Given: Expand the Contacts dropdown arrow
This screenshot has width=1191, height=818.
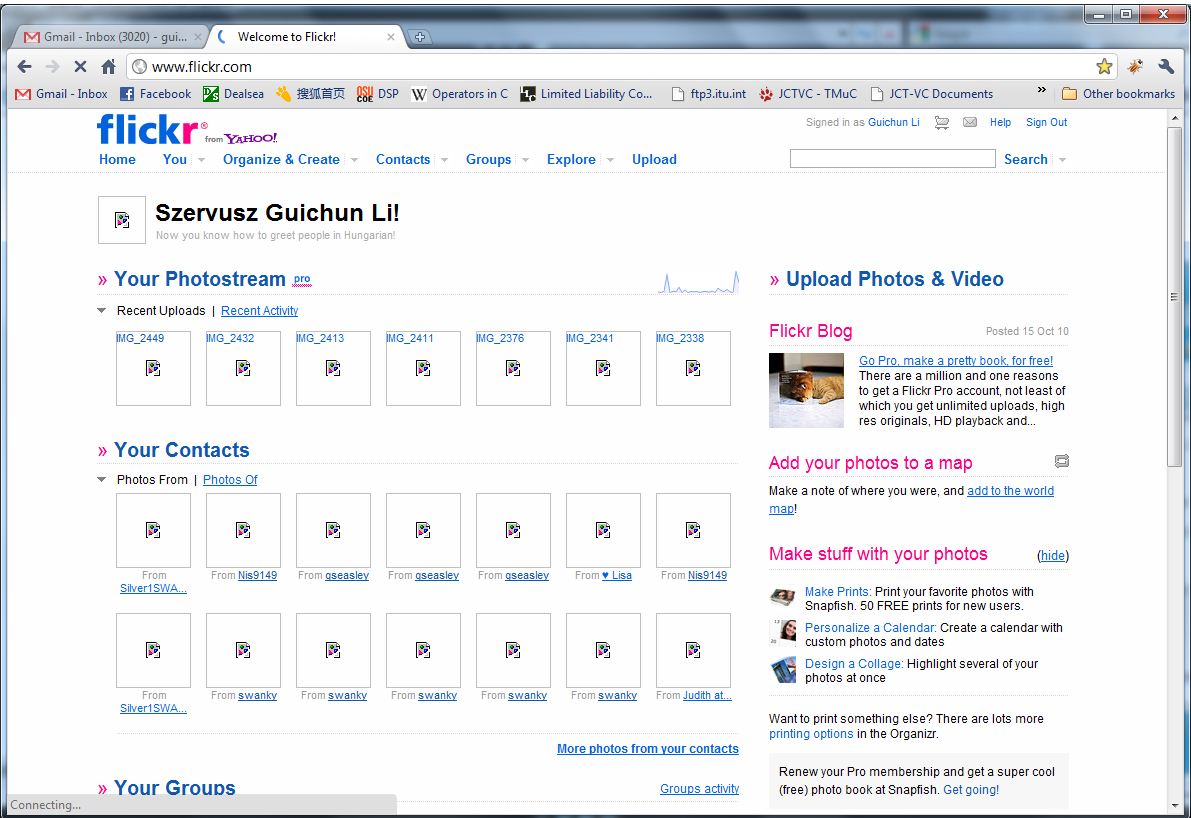Looking at the screenshot, I should pyautogui.click(x=444, y=160).
